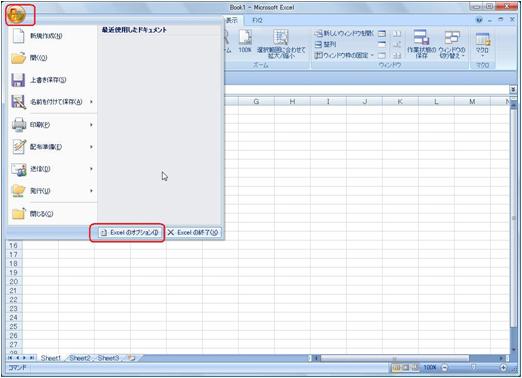Choose Close from the Office menu

(32, 214)
